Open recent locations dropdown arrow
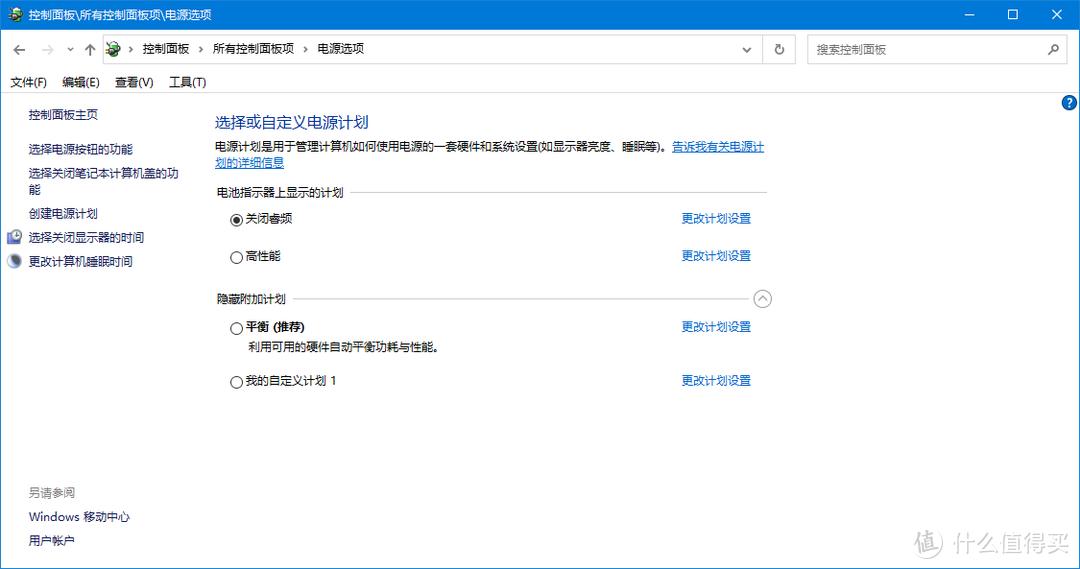The height and width of the screenshot is (569, 1080). click(x=70, y=50)
